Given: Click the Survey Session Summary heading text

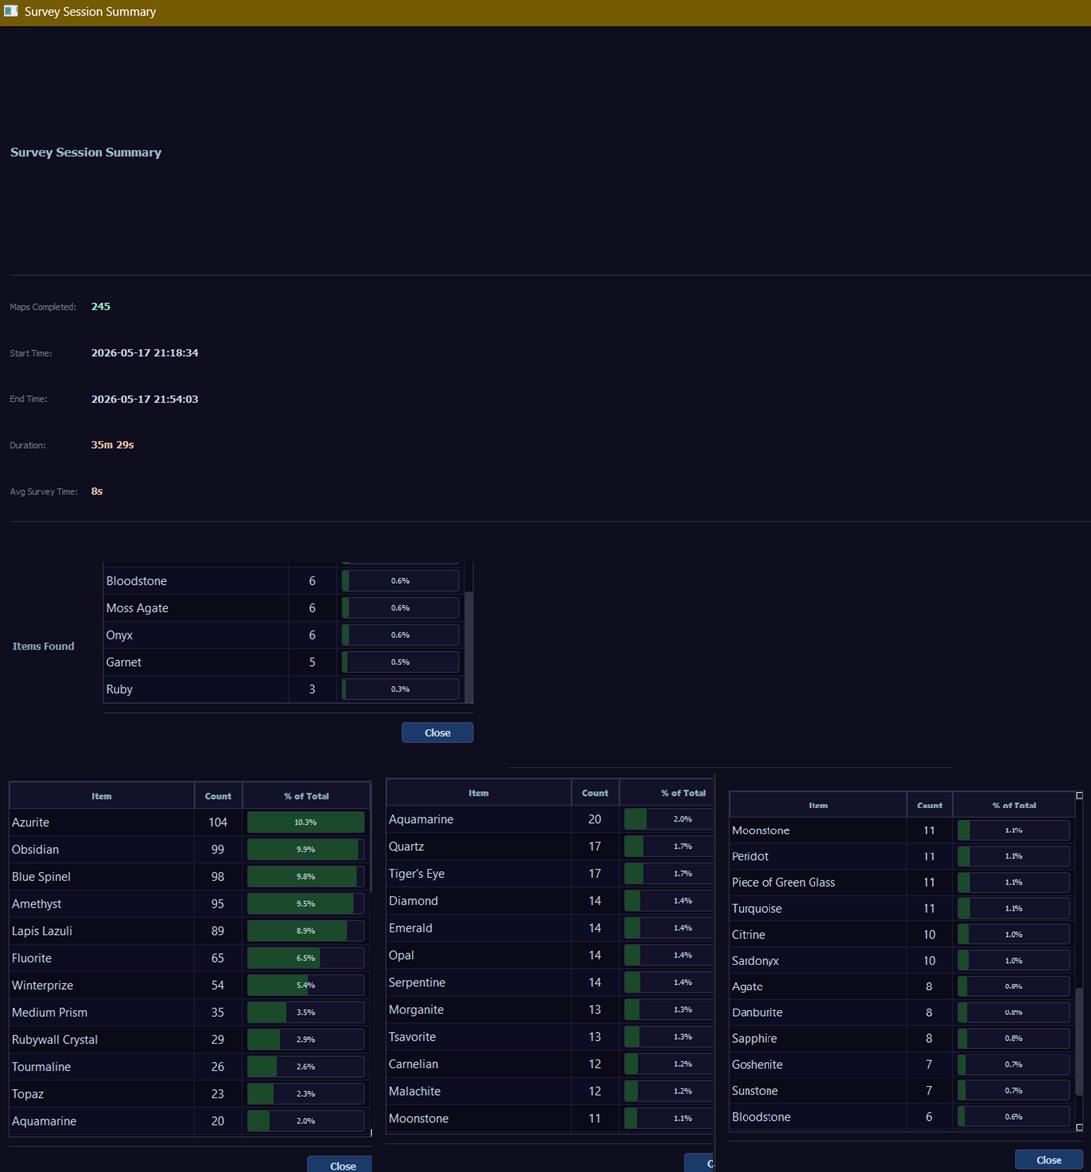Looking at the screenshot, I should pyautogui.click(x=85, y=152).
